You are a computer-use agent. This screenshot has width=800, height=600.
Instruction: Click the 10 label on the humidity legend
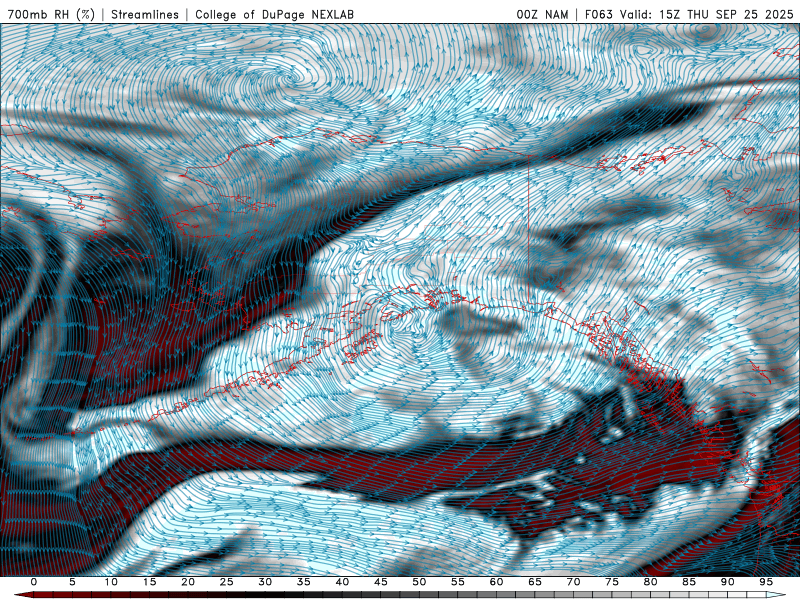111,582
